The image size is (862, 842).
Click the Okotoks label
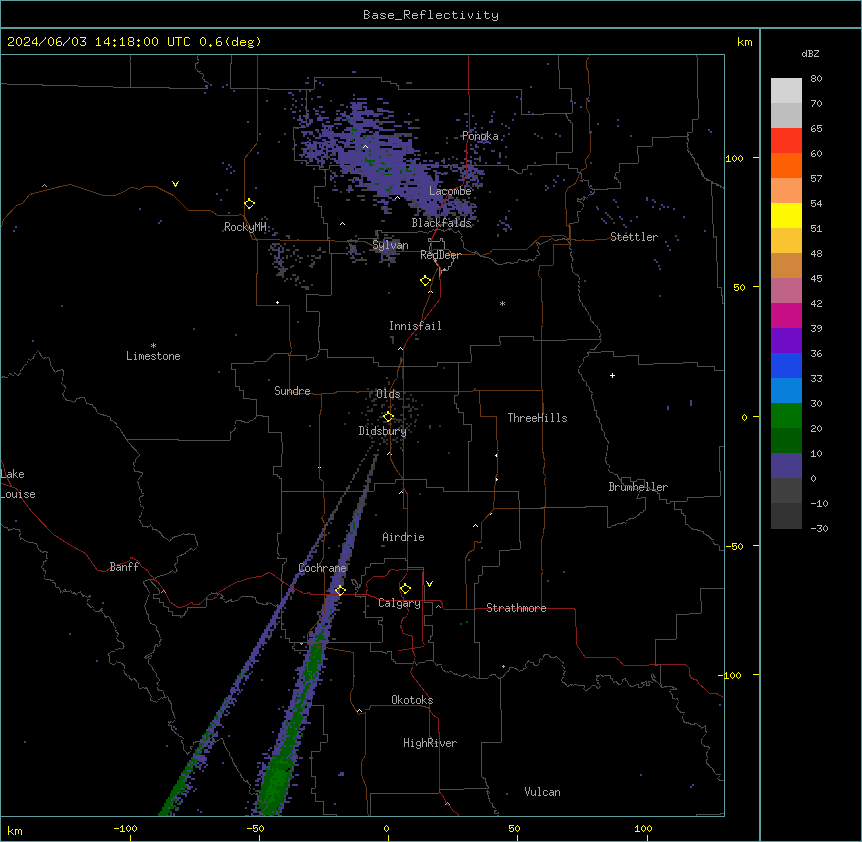pos(412,700)
